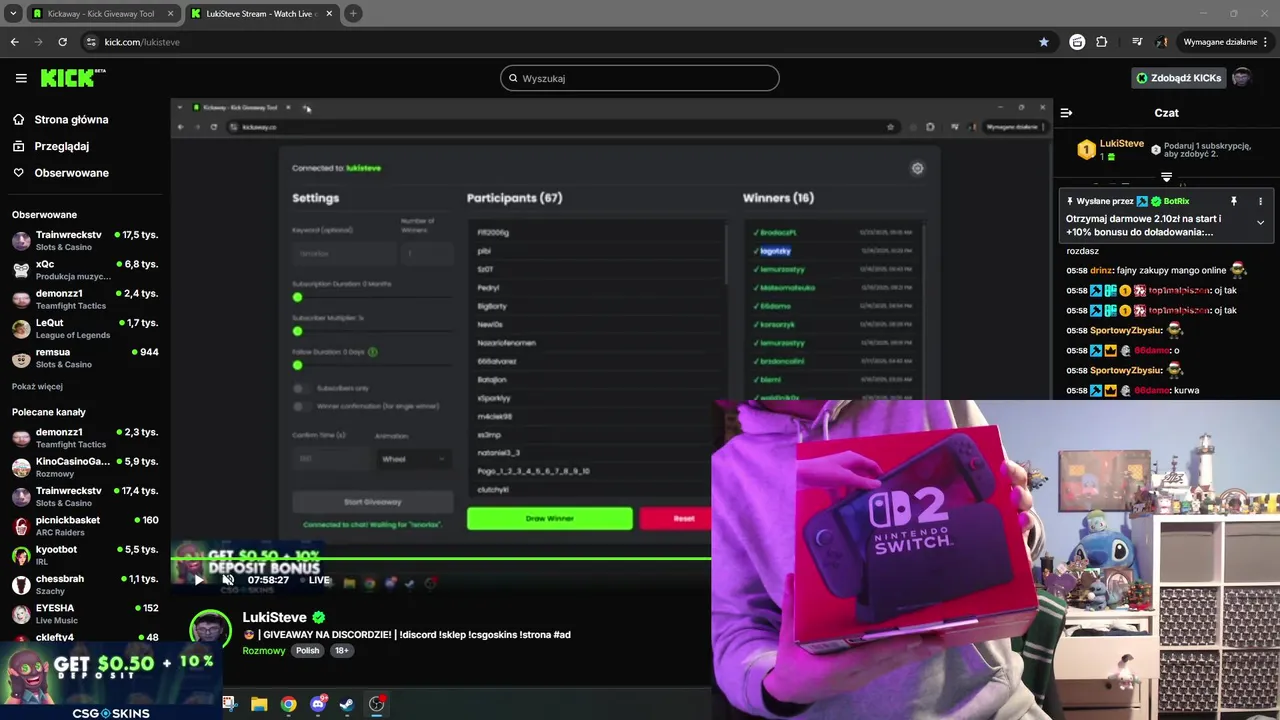The height and width of the screenshot is (720, 1280).
Task: Open a new browser tab
Action: 353,14
